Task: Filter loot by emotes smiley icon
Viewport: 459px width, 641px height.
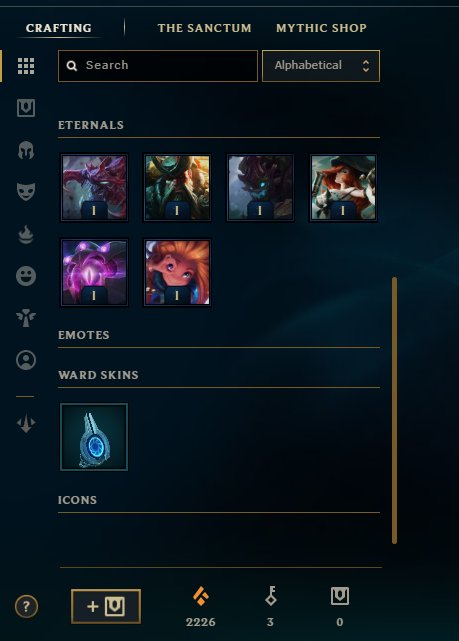Action: pos(26,276)
